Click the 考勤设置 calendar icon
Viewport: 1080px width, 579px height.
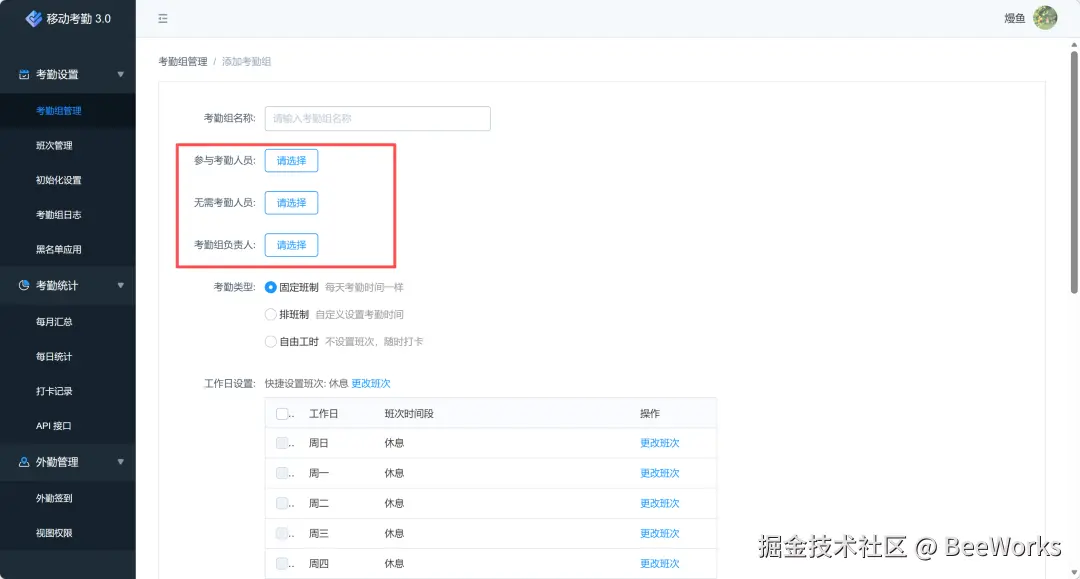(24, 74)
